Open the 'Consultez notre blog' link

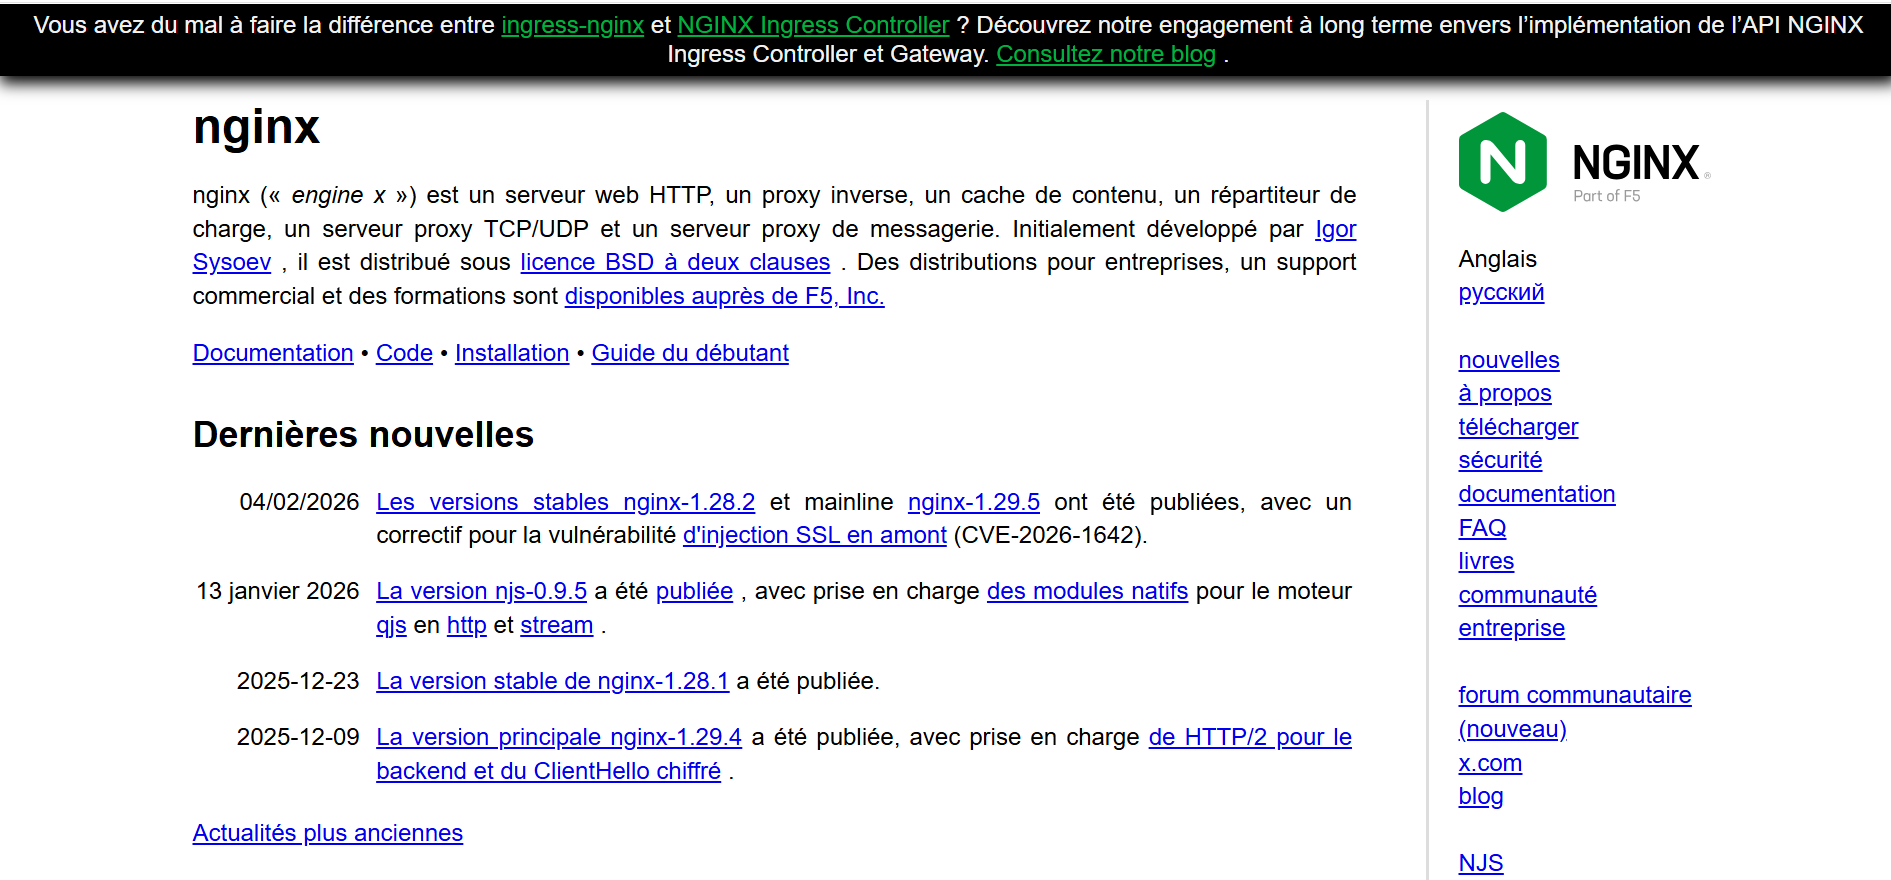point(1106,54)
